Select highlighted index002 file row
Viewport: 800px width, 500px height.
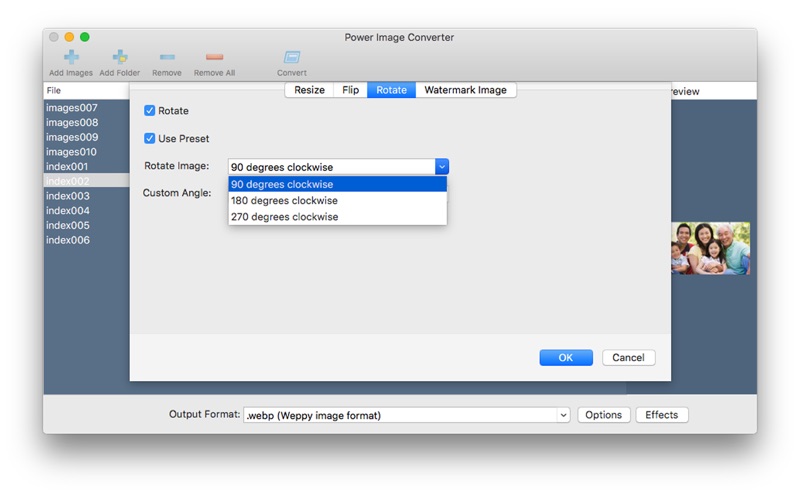click(x=86, y=181)
